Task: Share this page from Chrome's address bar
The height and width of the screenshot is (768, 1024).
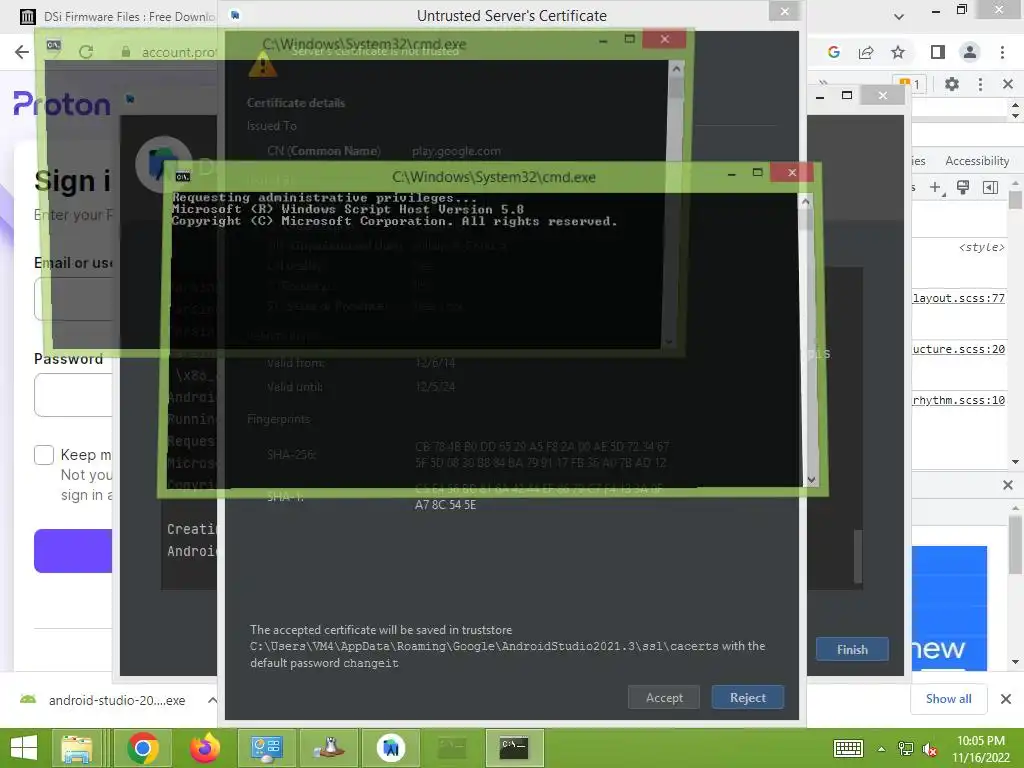Action: 866,52
